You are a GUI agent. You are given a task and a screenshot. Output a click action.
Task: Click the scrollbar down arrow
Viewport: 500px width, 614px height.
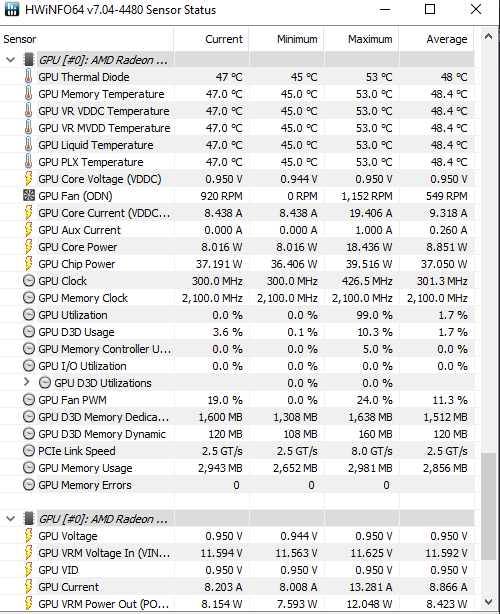(x=488, y=601)
